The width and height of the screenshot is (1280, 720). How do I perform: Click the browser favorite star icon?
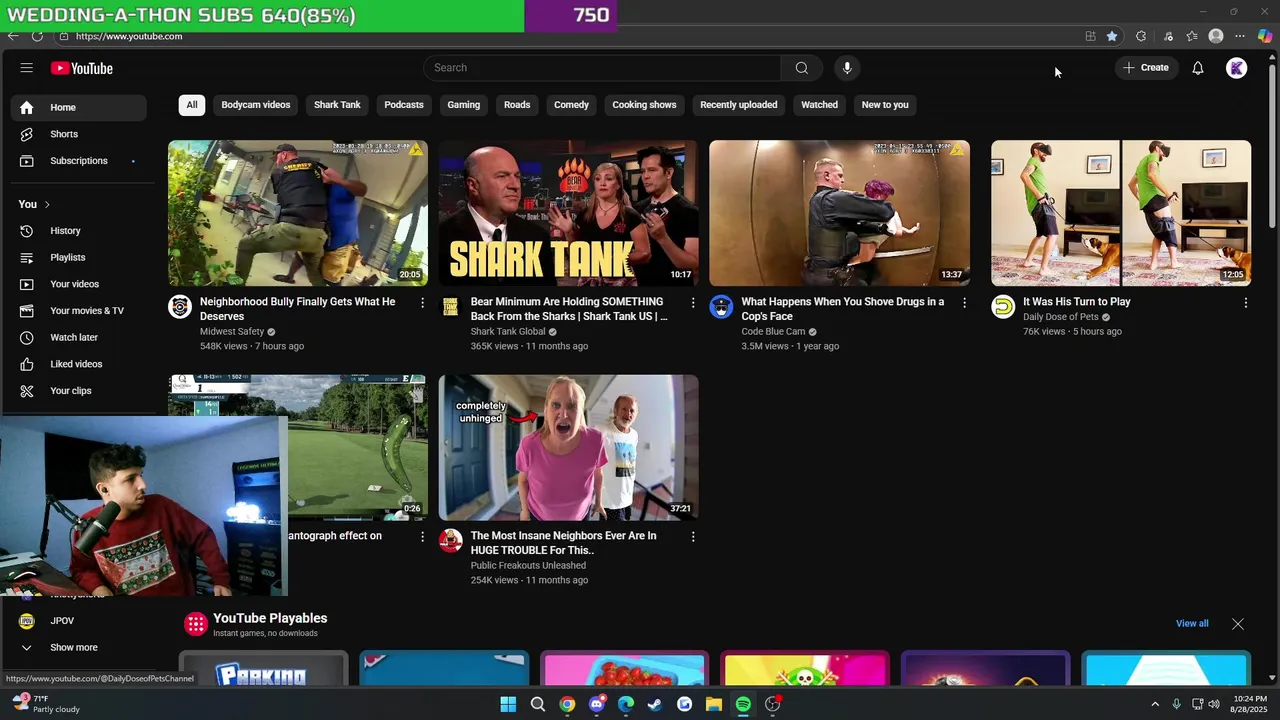[1112, 36]
